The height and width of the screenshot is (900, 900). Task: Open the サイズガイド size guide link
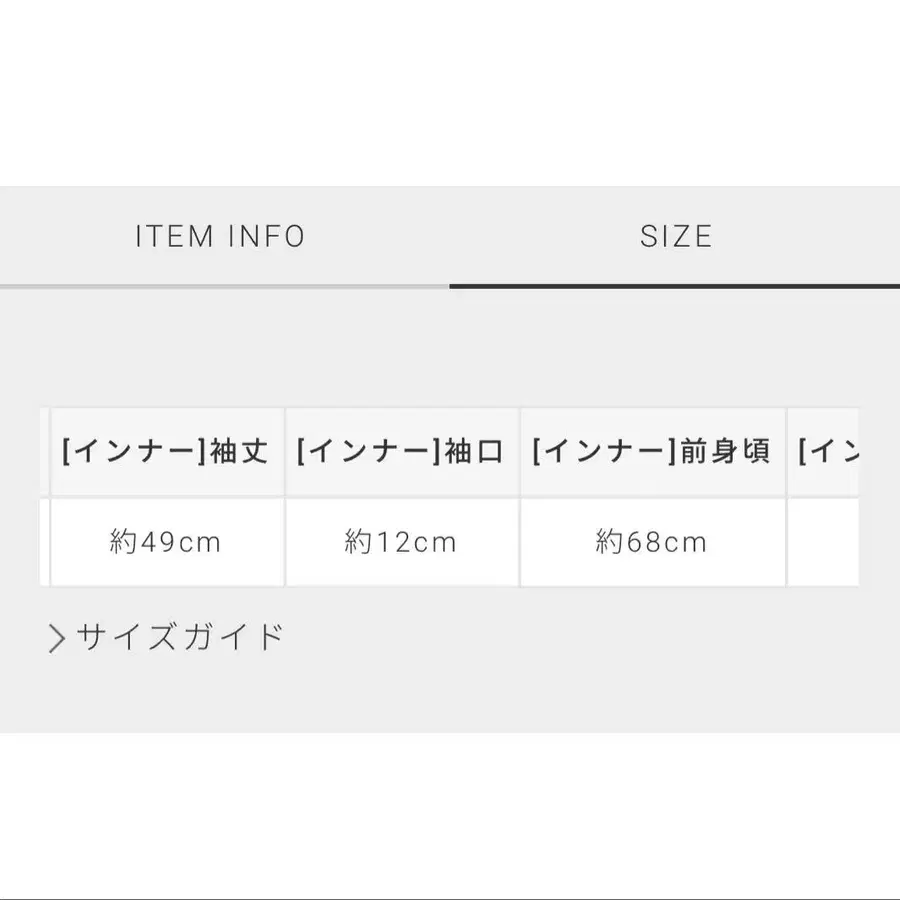click(x=178, y=634)
